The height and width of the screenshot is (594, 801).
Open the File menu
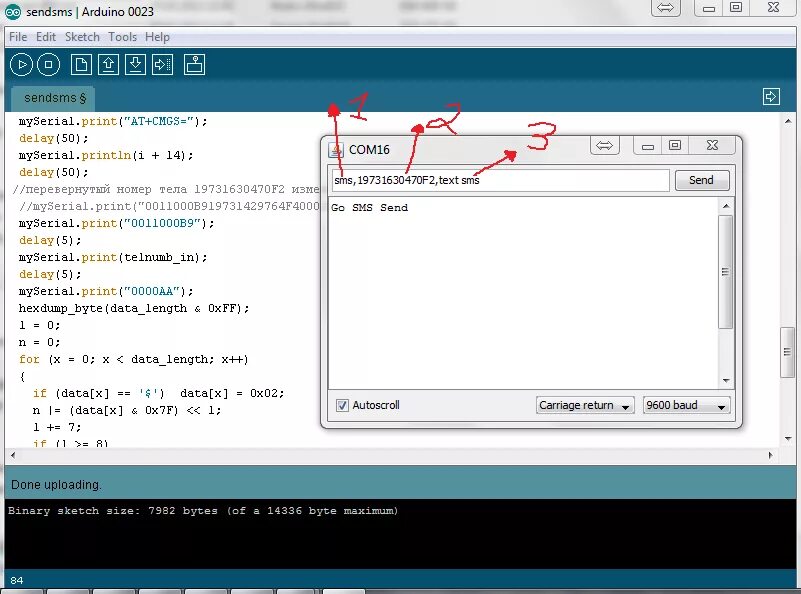18,37
